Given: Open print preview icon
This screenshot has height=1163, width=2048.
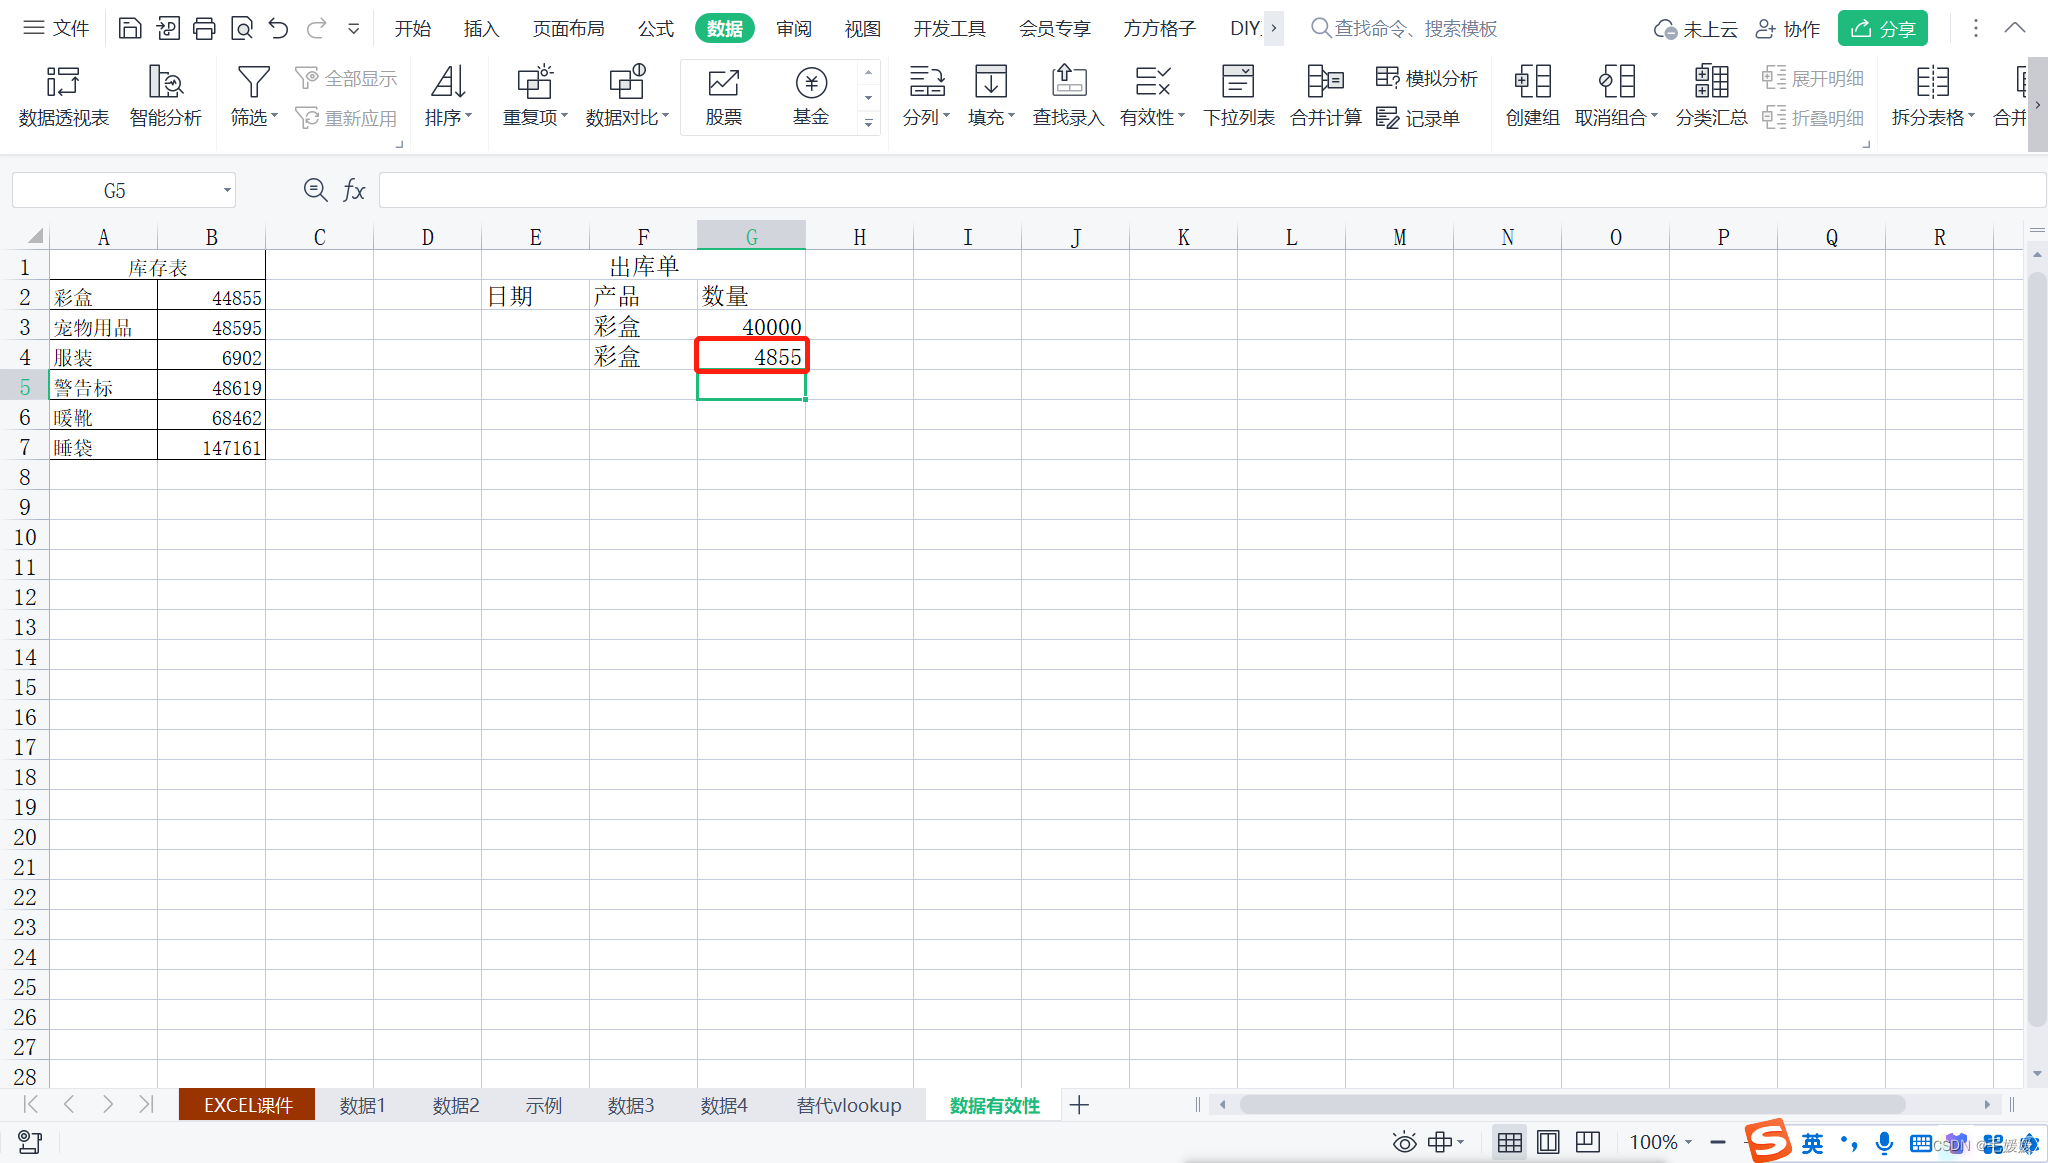Looking at the screenshot, I should pyautogui.click(x=241, y=28).
